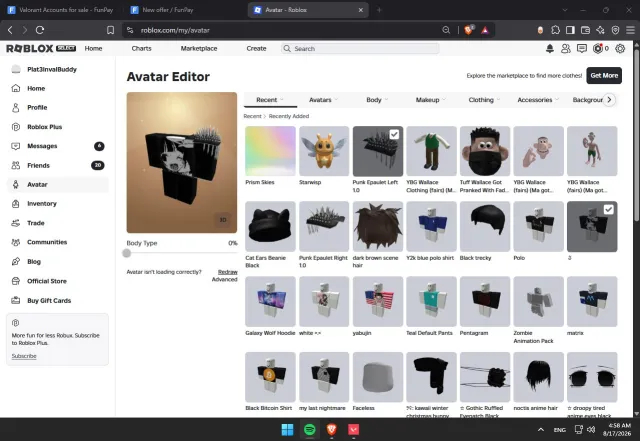The image size is (640, 441).
Task: Click the Roblox search field
Action: pos(360,49)
